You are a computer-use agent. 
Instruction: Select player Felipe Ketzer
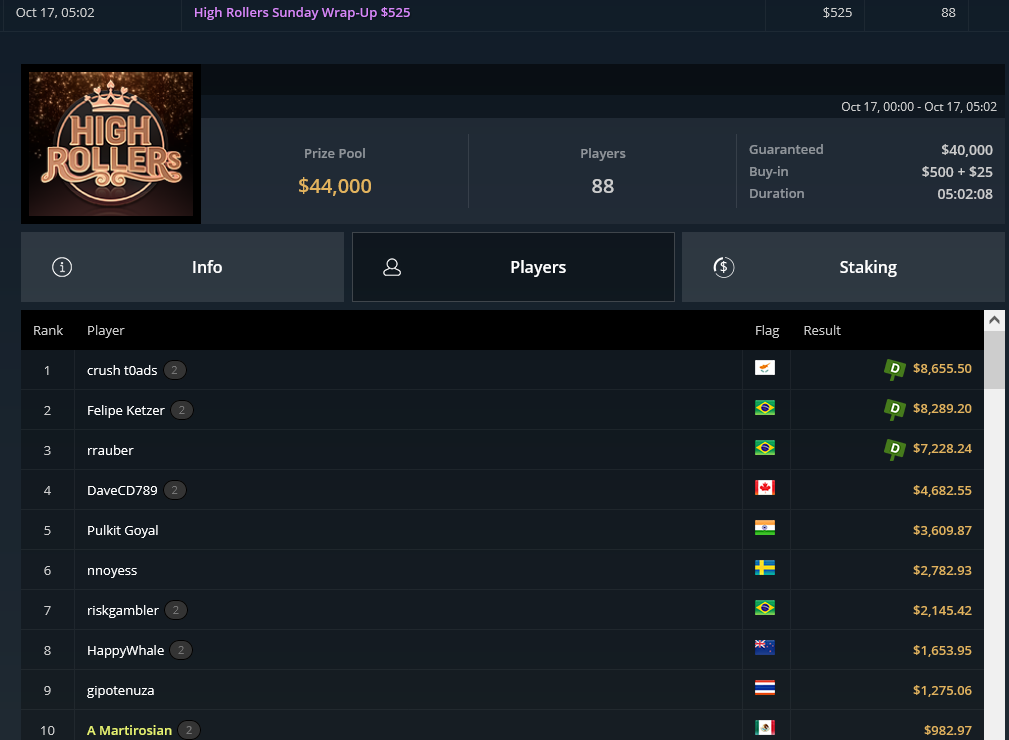point(125,410)
